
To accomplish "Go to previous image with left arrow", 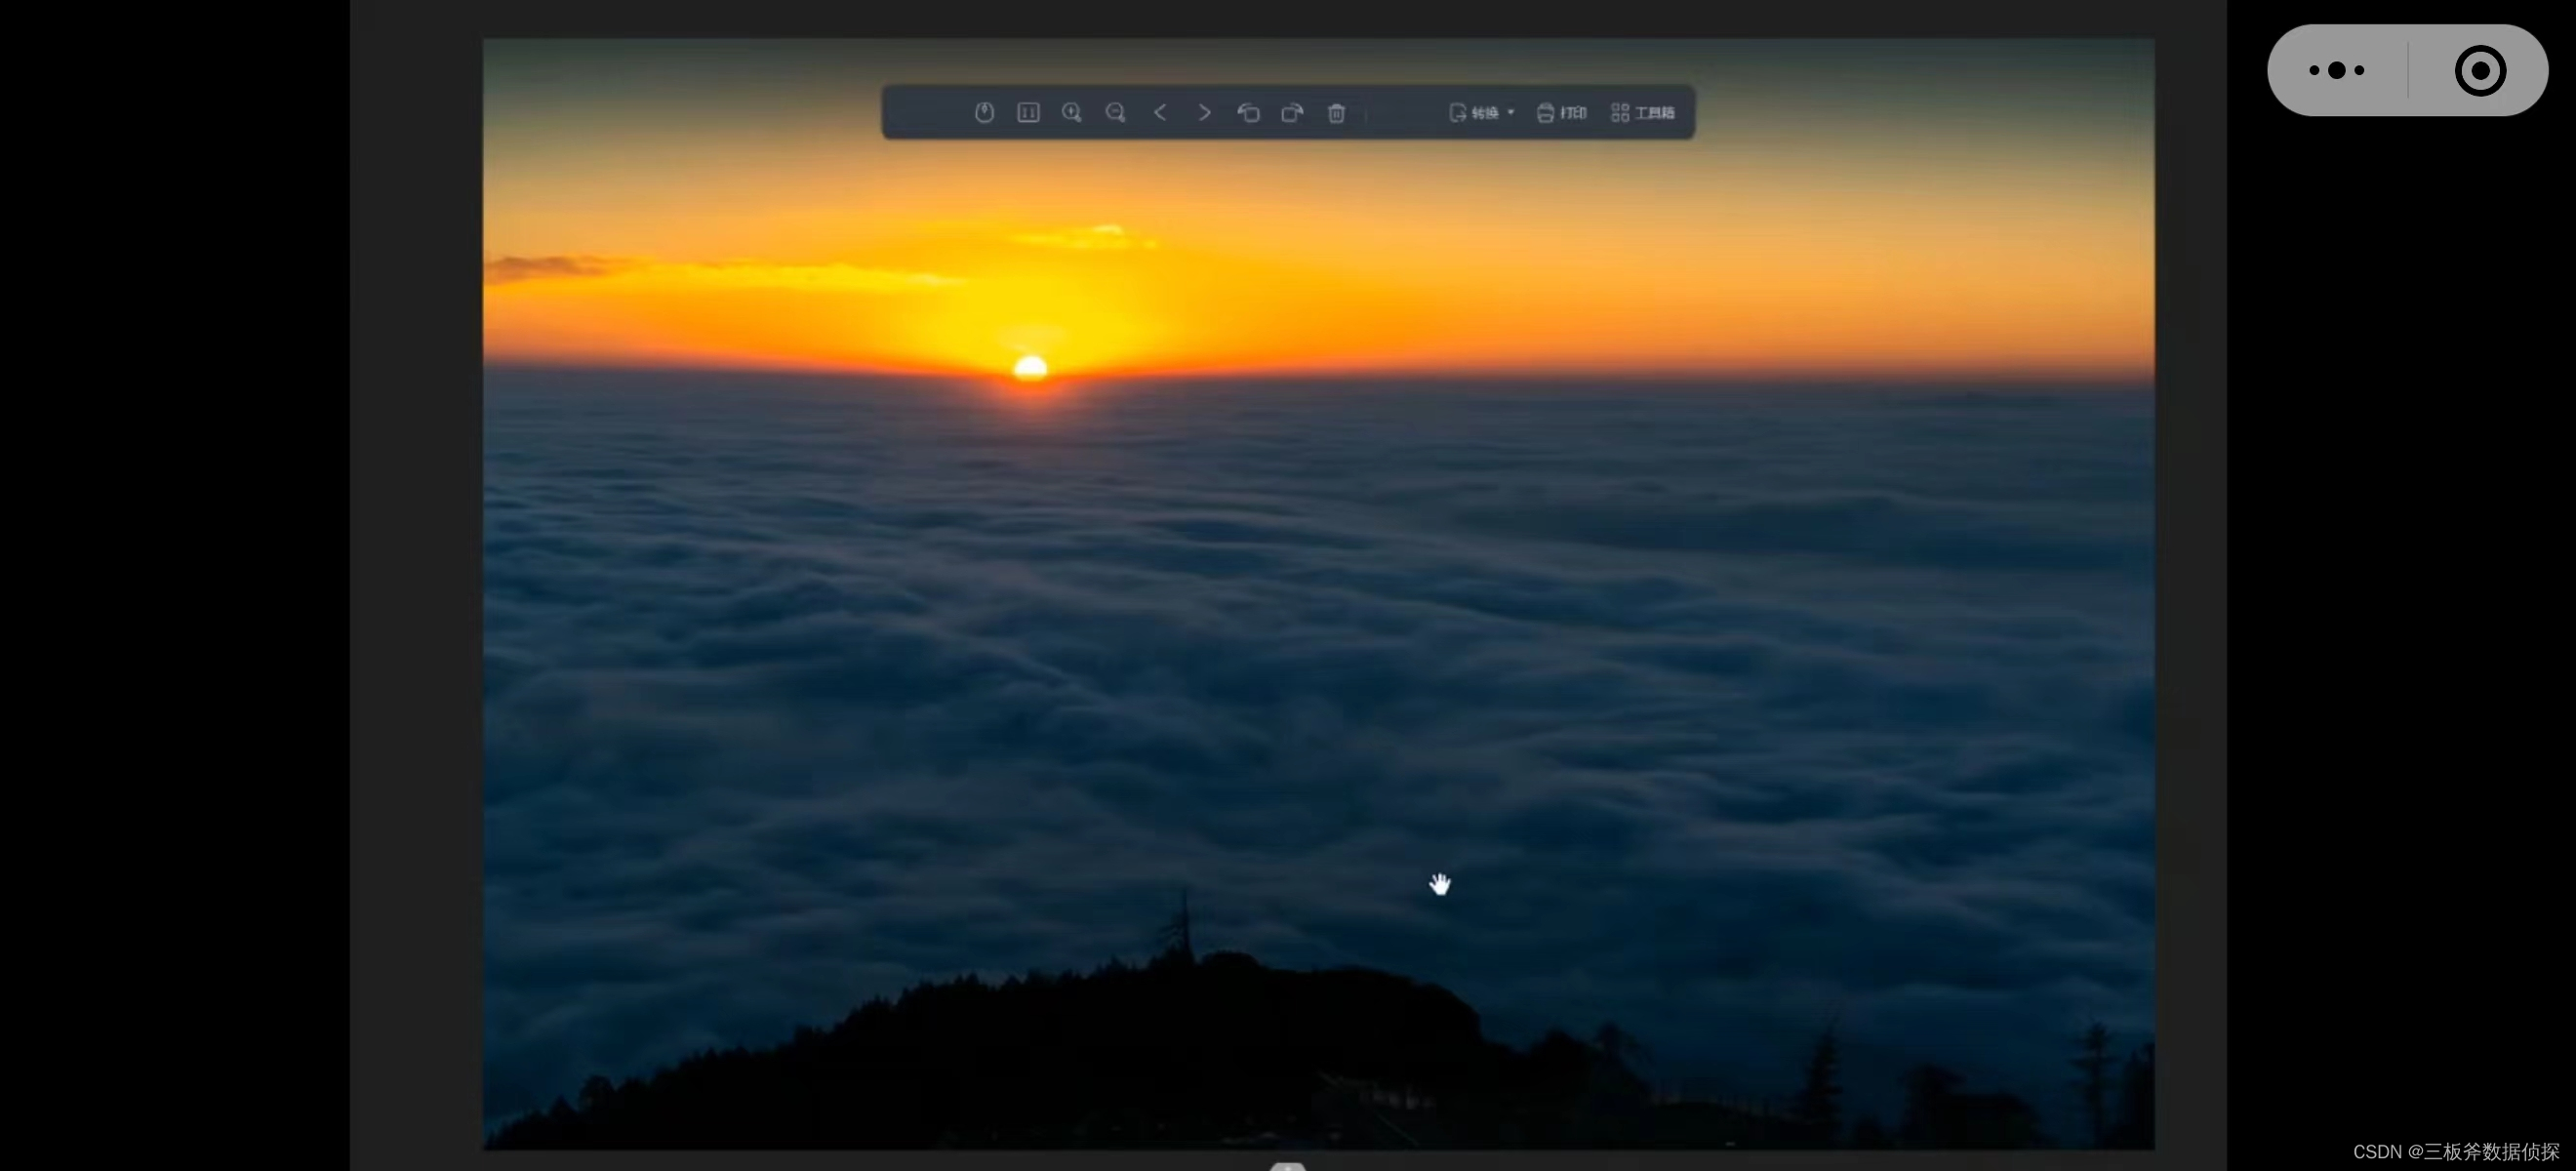I will coord(1160,112).
